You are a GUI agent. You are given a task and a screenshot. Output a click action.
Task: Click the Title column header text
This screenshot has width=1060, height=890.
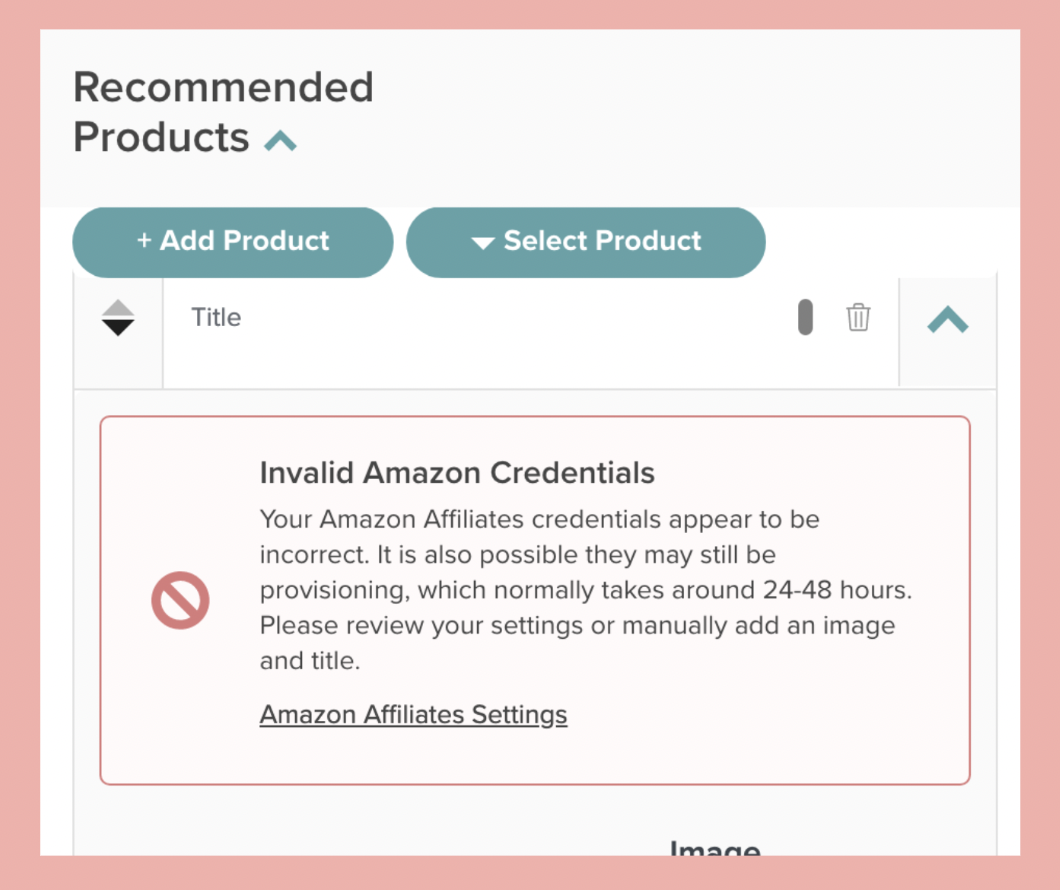click(216, 317)
